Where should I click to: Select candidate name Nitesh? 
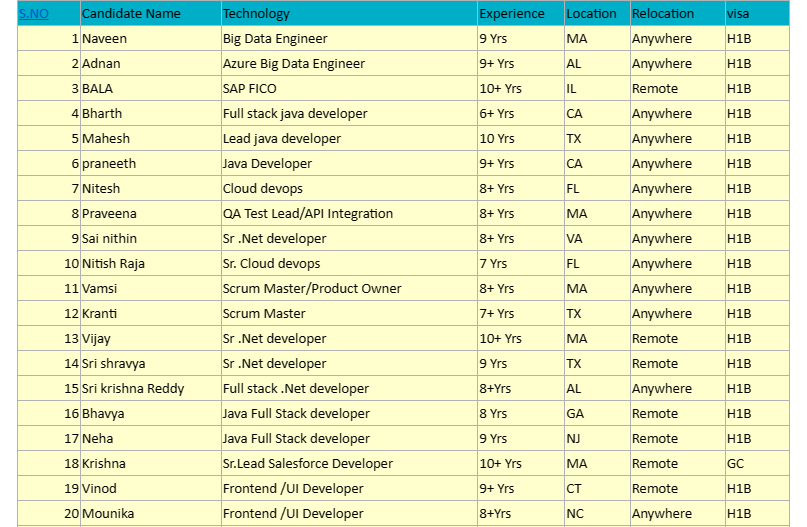click(101, 189)
